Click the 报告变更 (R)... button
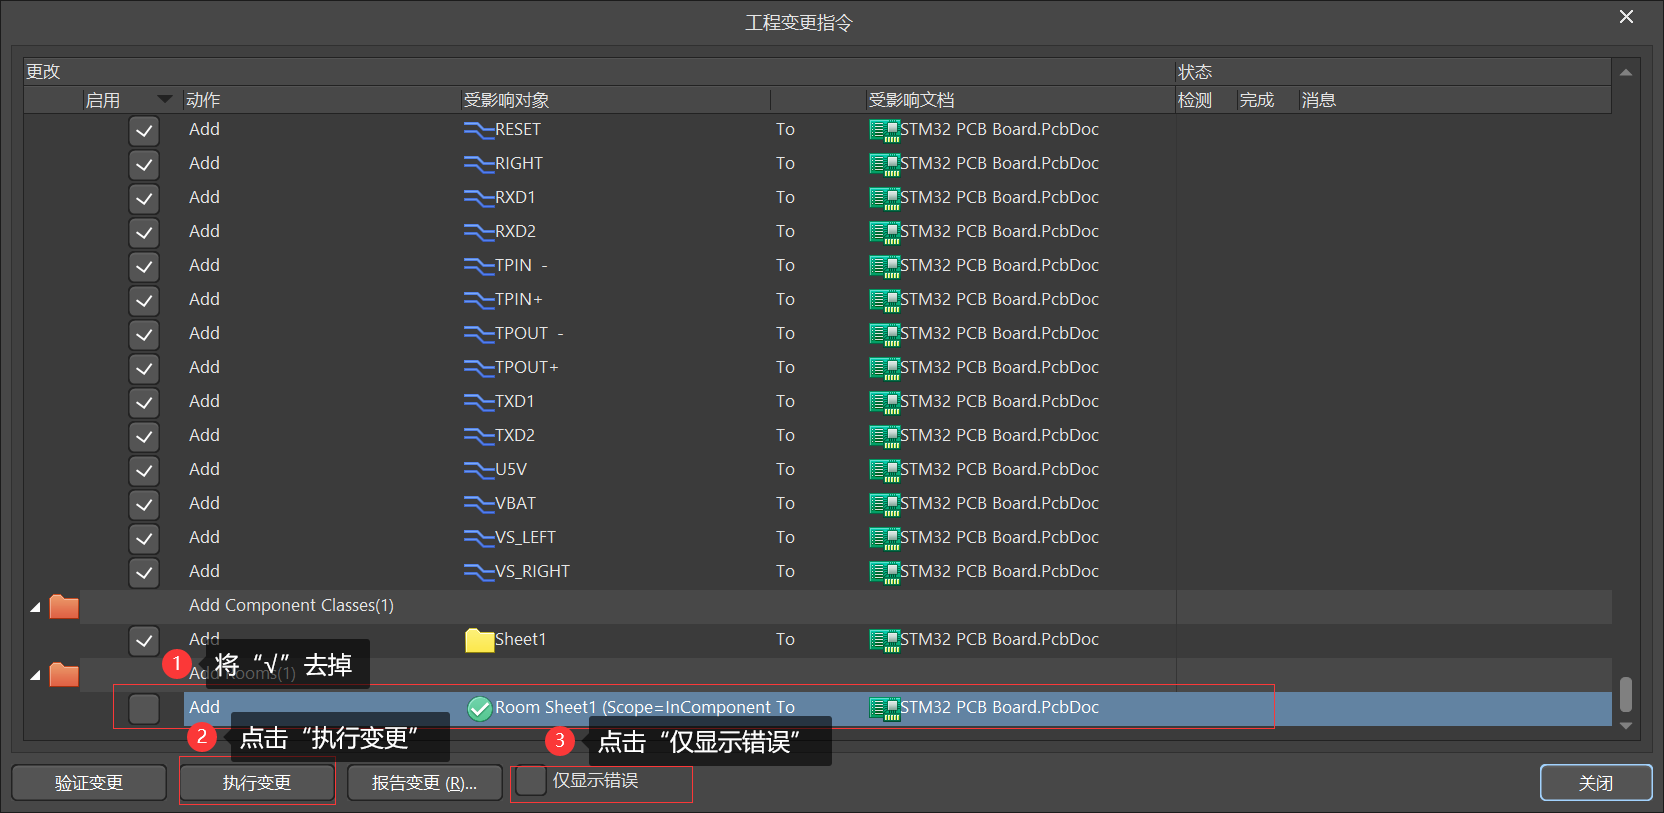Image resolution: width=1664 pixels, height=813 pixels. pyautogui.click(x=424, y=783)
